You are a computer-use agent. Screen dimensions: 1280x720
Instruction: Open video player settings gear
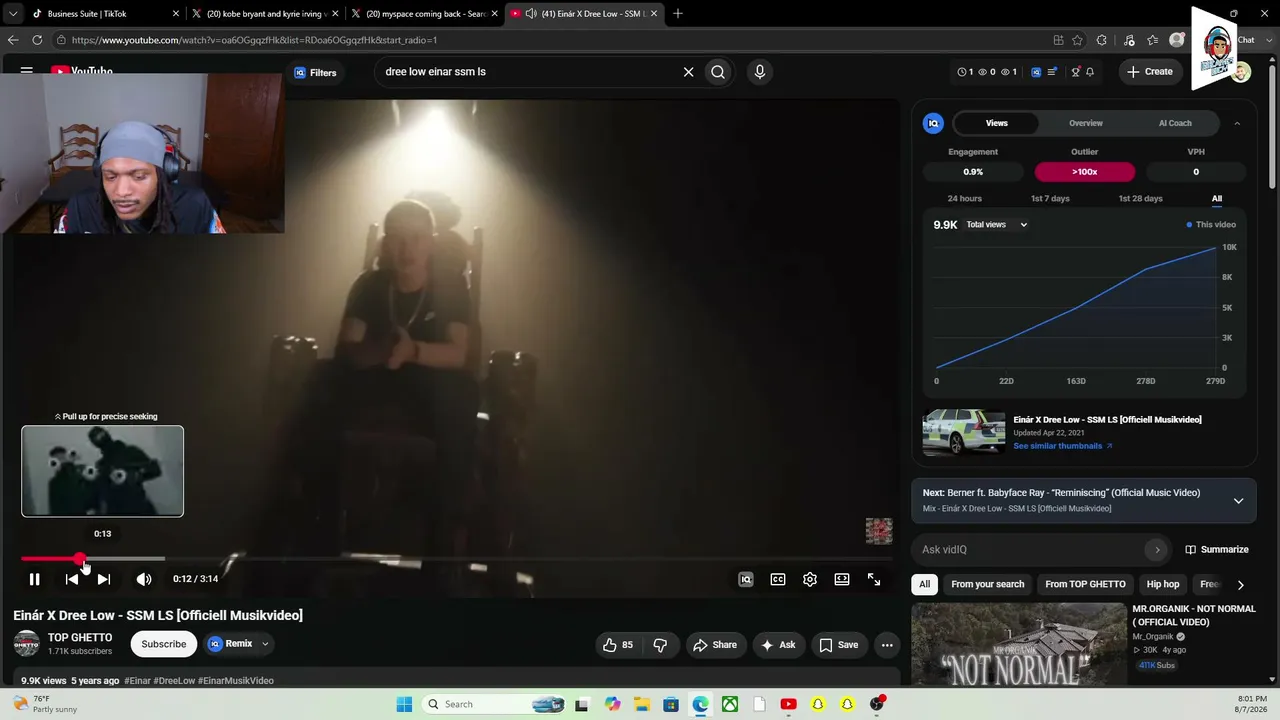click(810, 579)
